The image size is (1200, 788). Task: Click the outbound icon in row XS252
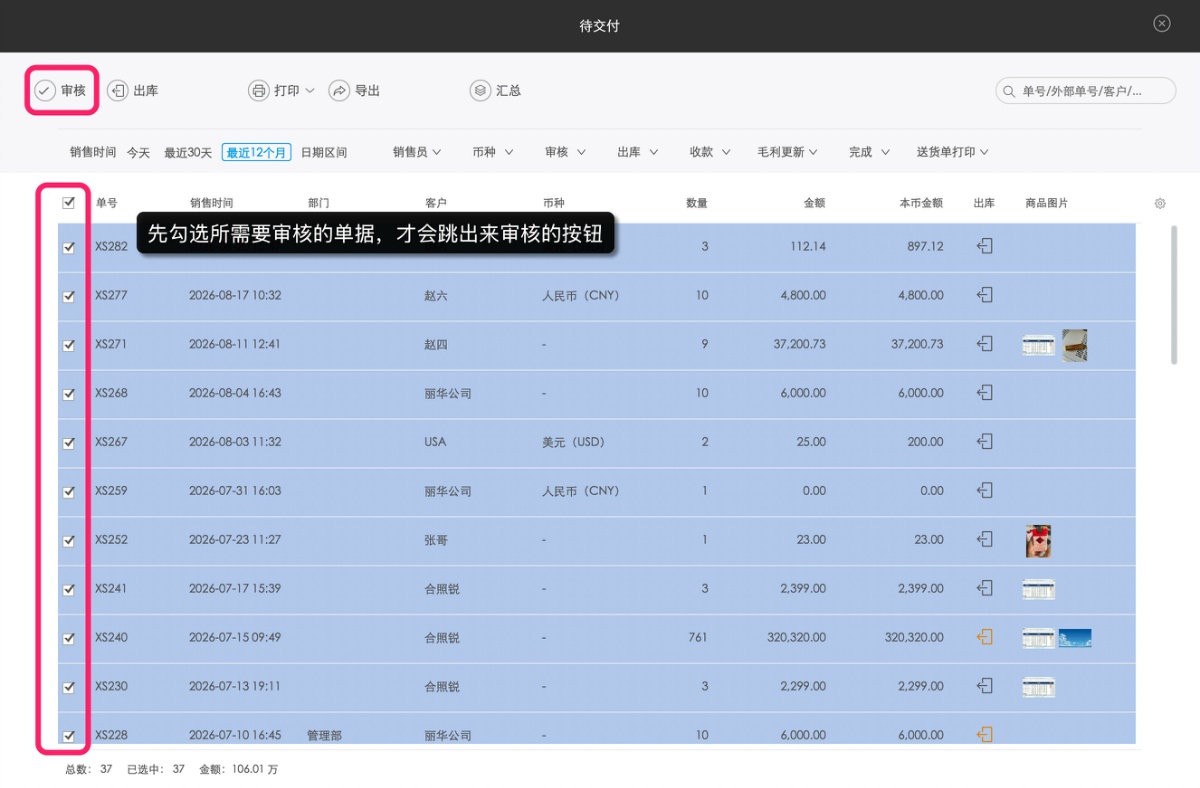coord(985,539)
